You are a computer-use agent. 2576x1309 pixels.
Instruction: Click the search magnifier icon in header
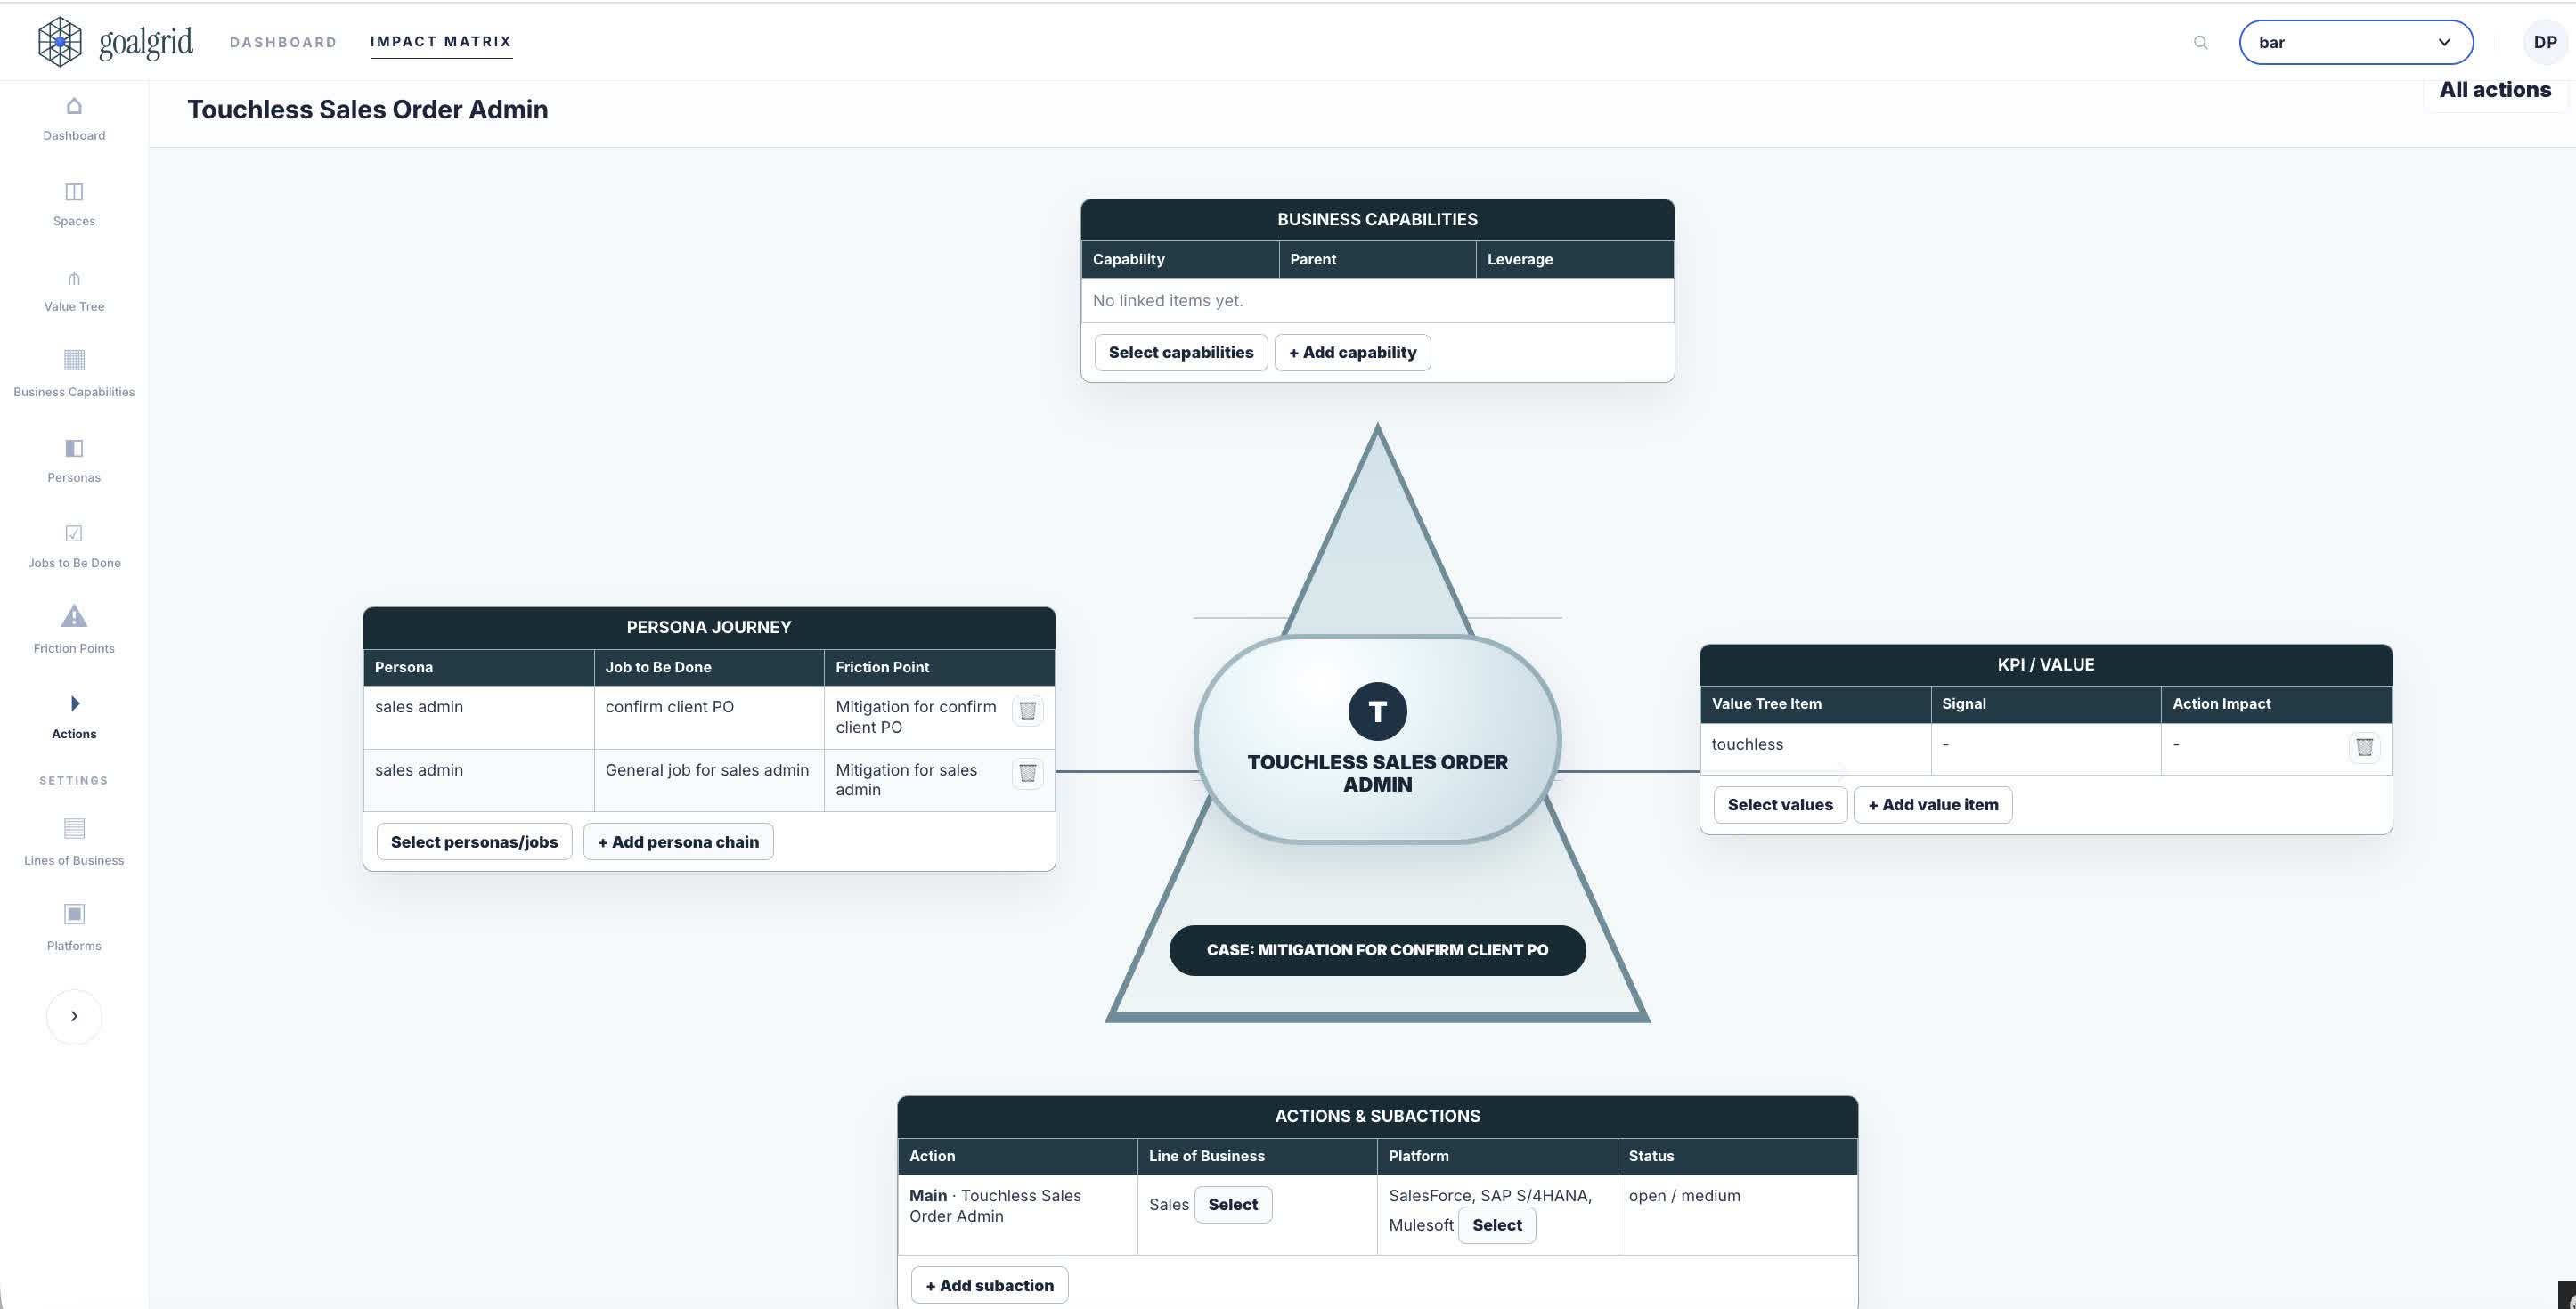[2200, 42]
